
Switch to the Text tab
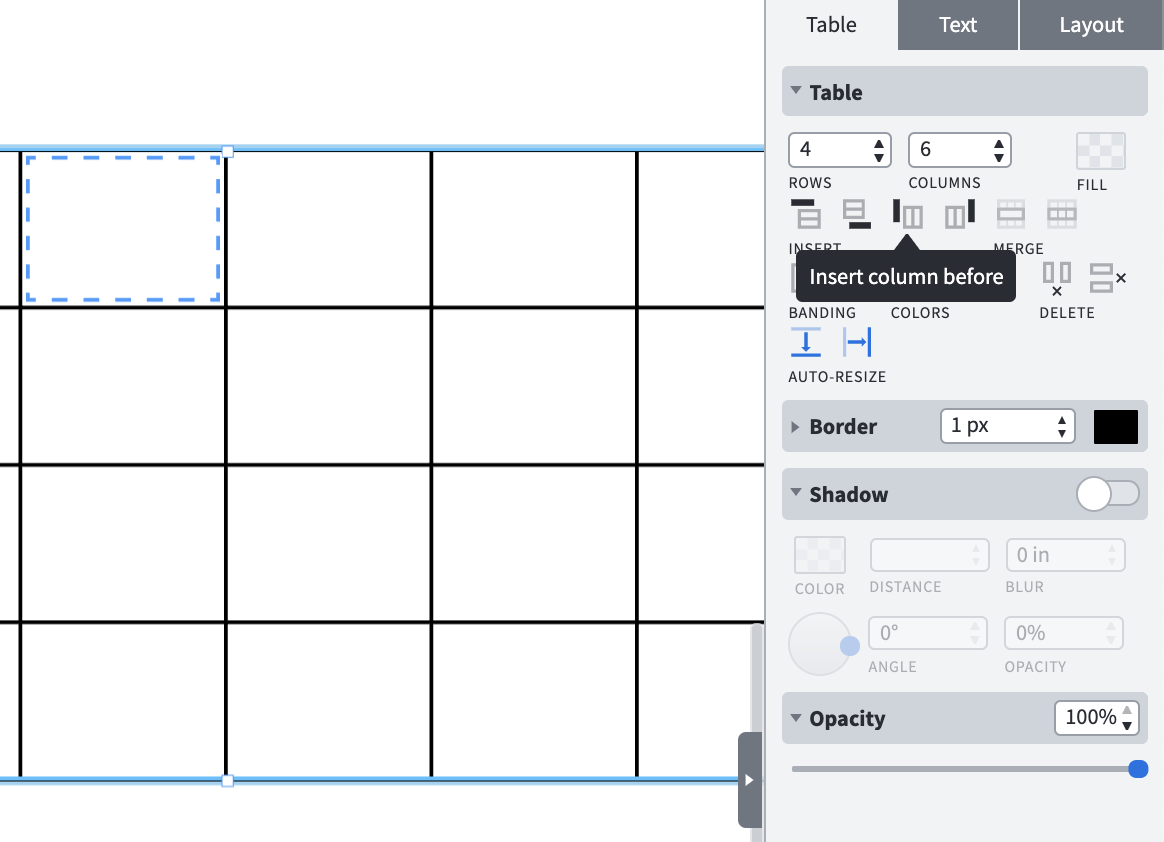[x=957, y=24]
